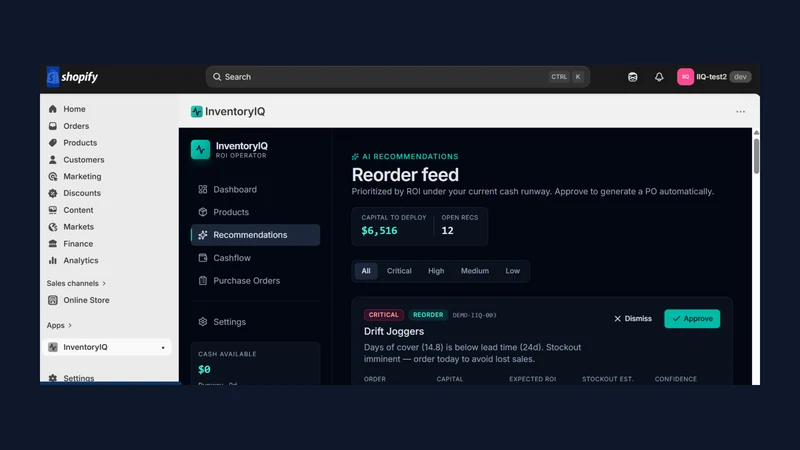This screenshot has height=450, width=800.
Task: Click the Dashboard grid icon
Action: point(203,189)
